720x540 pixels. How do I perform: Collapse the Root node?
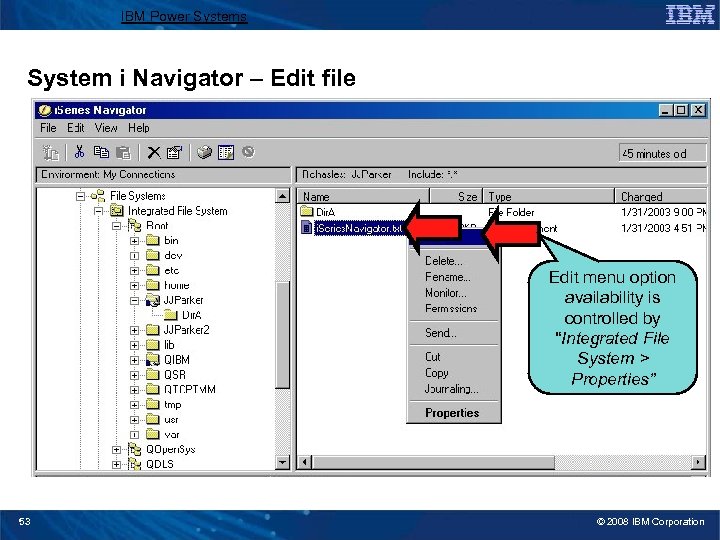pyautogui.click(x=117, y=226)
